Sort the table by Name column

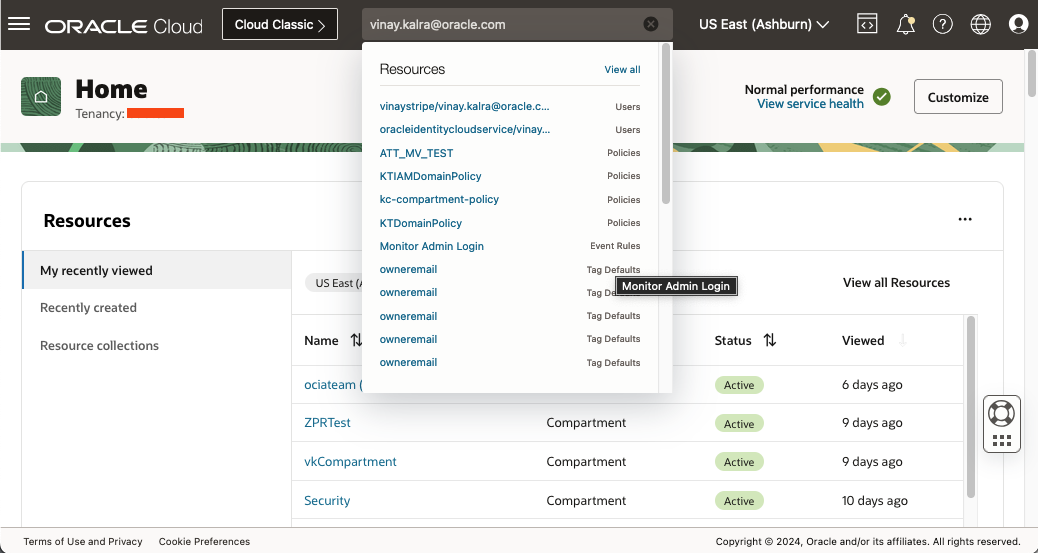[356, 341]
